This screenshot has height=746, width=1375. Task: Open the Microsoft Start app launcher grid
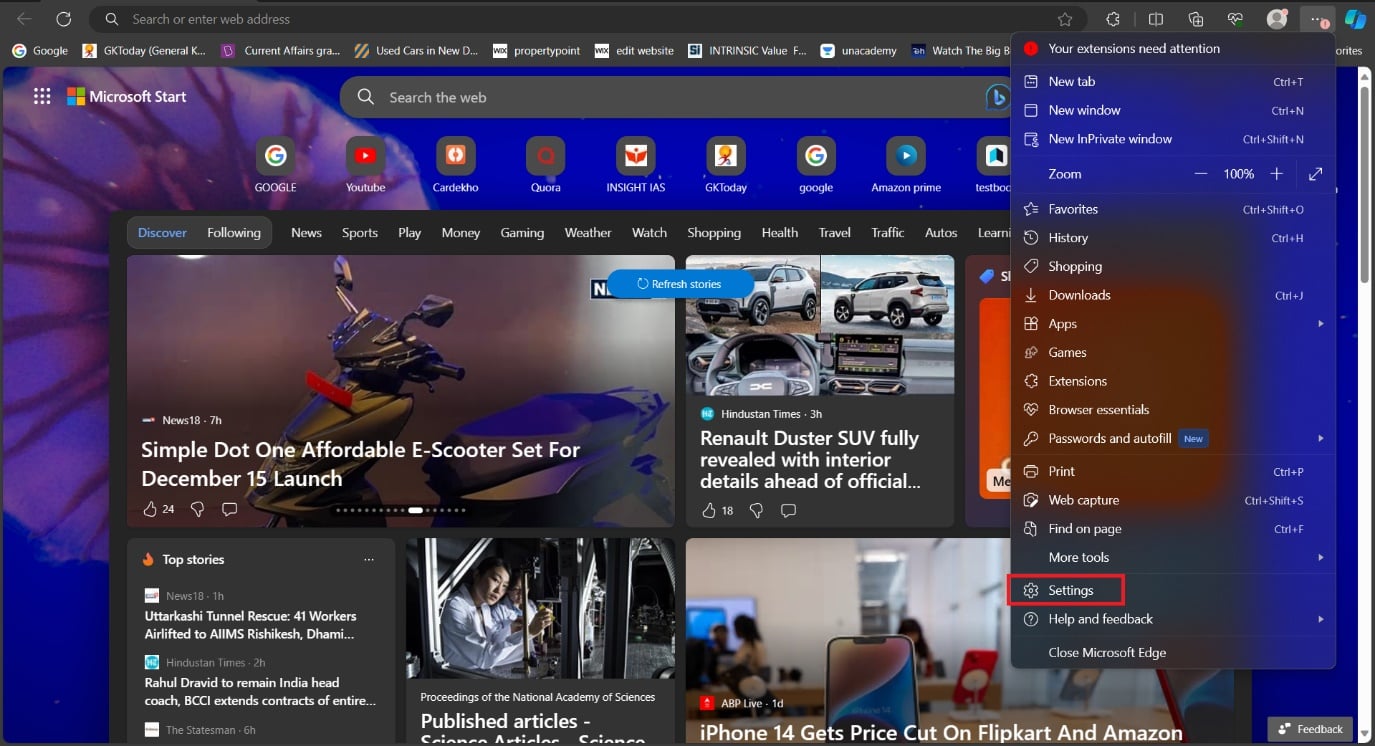point(42,96)
